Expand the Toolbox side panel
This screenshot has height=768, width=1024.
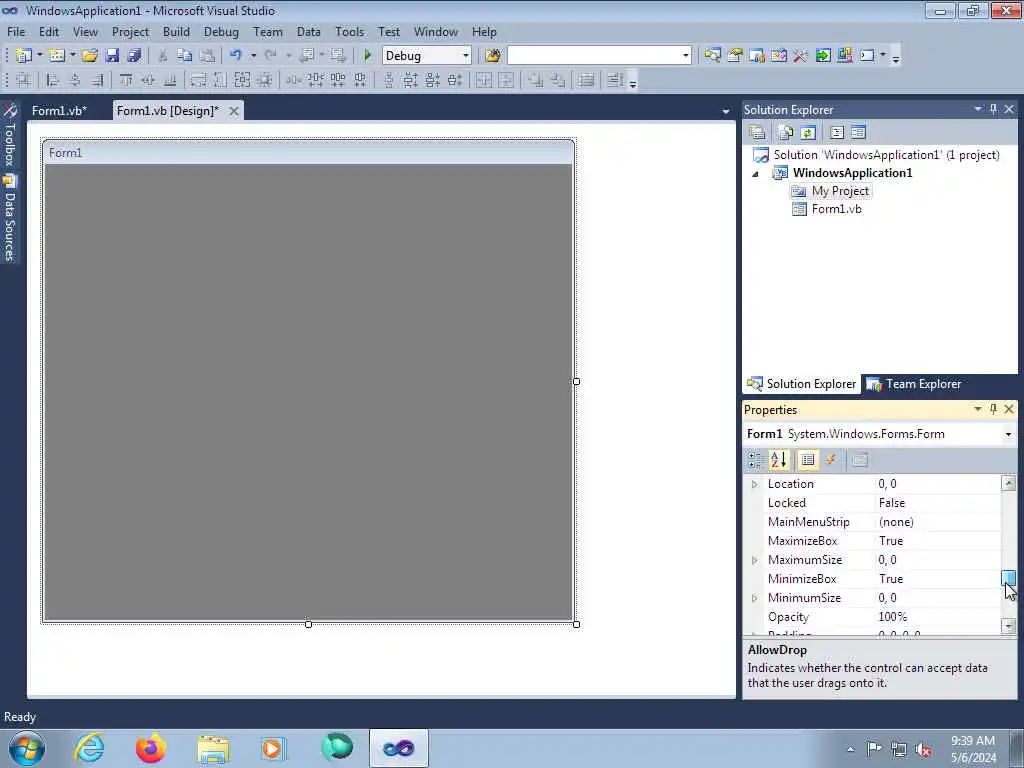(x=9, y=135)
